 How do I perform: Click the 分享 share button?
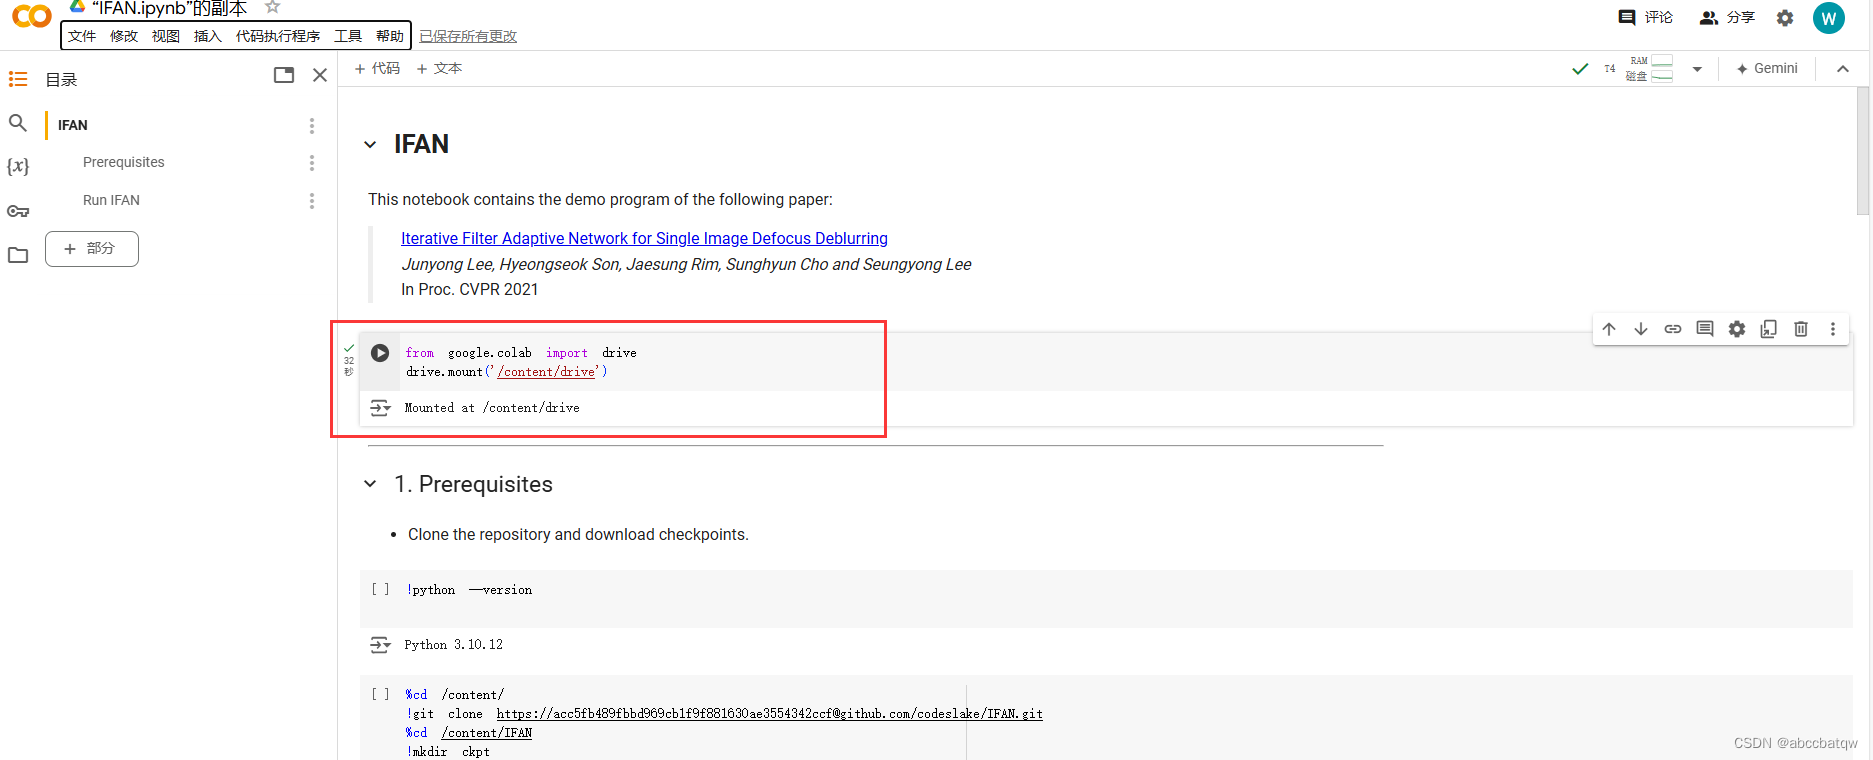[x=1728, y=17]
